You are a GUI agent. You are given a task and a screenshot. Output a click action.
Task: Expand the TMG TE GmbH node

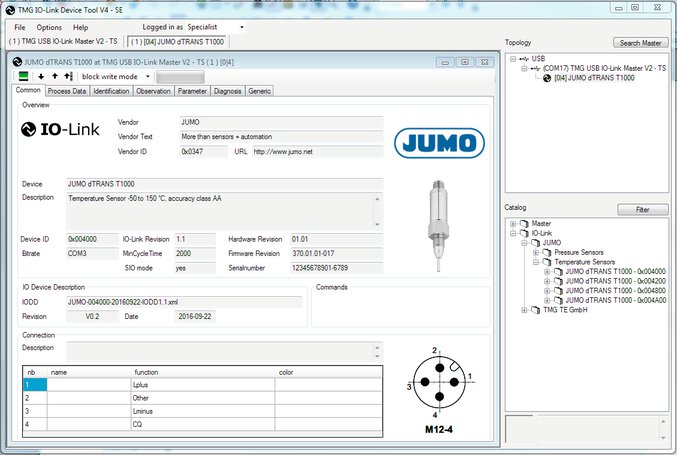[524, 310]
